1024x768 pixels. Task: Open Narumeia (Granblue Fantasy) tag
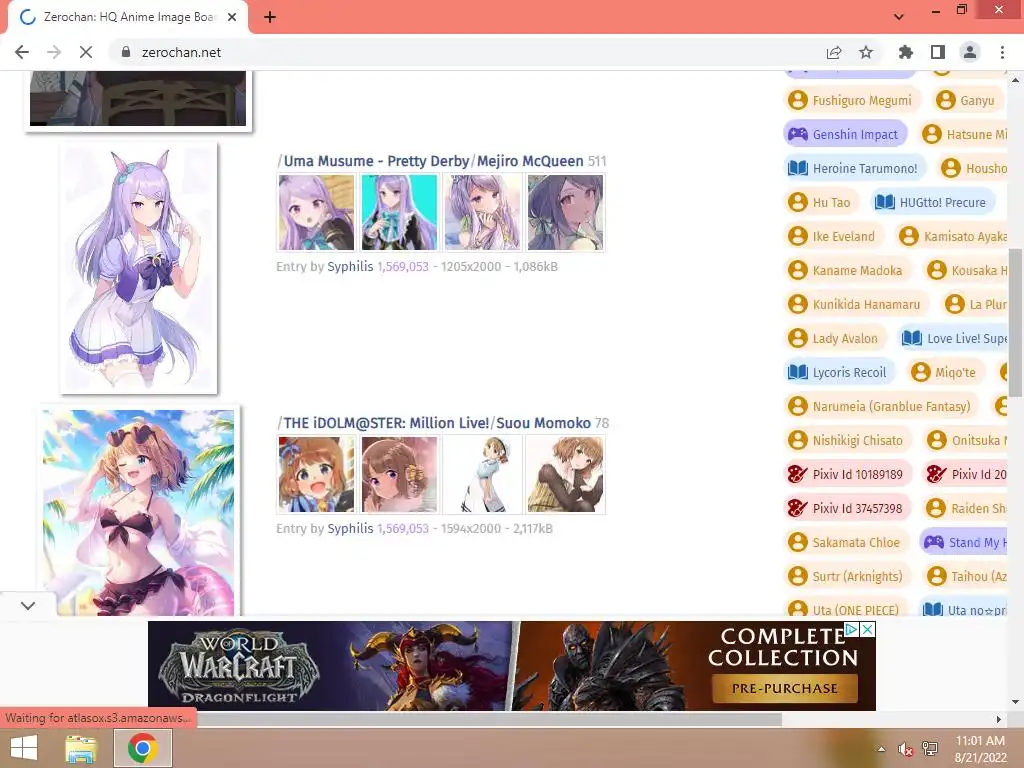point(881,406)
